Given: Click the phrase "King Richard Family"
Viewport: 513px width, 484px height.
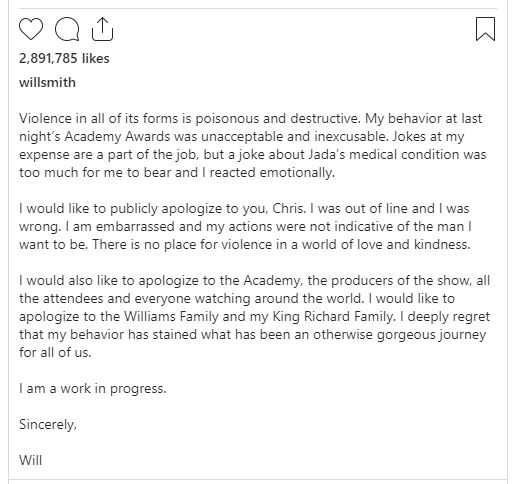Looking at the screenshot, I should 333,316.
